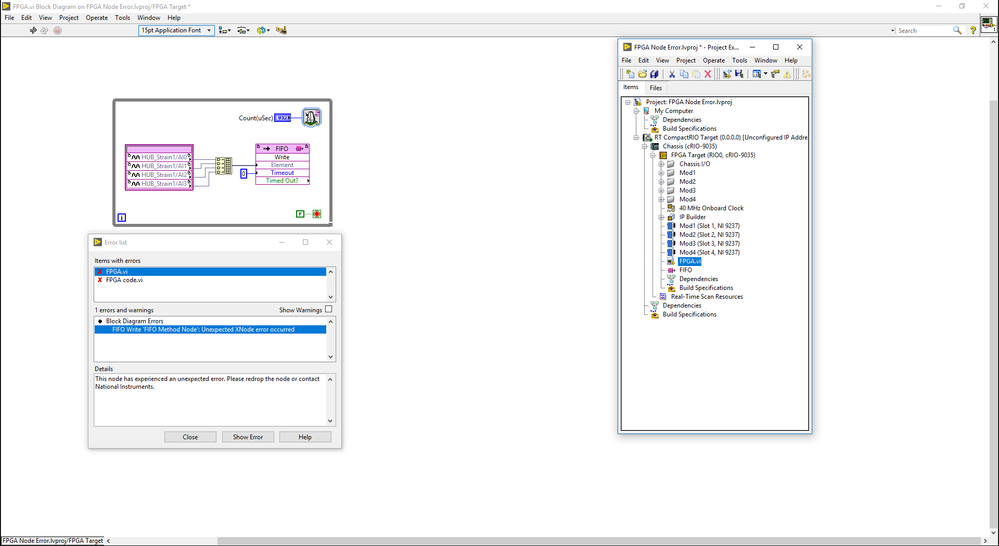Click the Show Error button
Viewport: 999px width, 546px height.
pyautogui.click(x=248, y=437)
